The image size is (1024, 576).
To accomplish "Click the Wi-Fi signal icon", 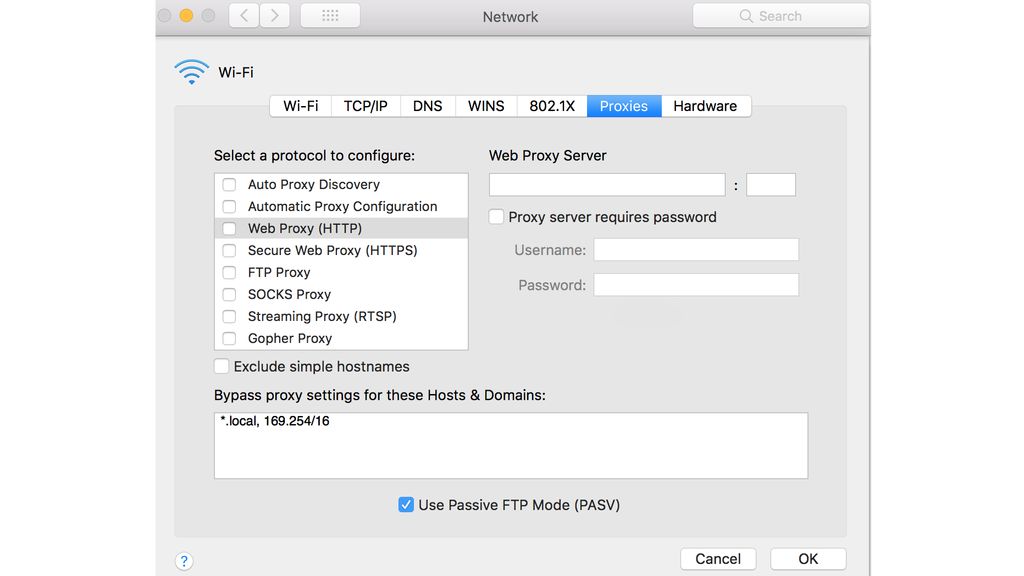I will click(191, 72).
